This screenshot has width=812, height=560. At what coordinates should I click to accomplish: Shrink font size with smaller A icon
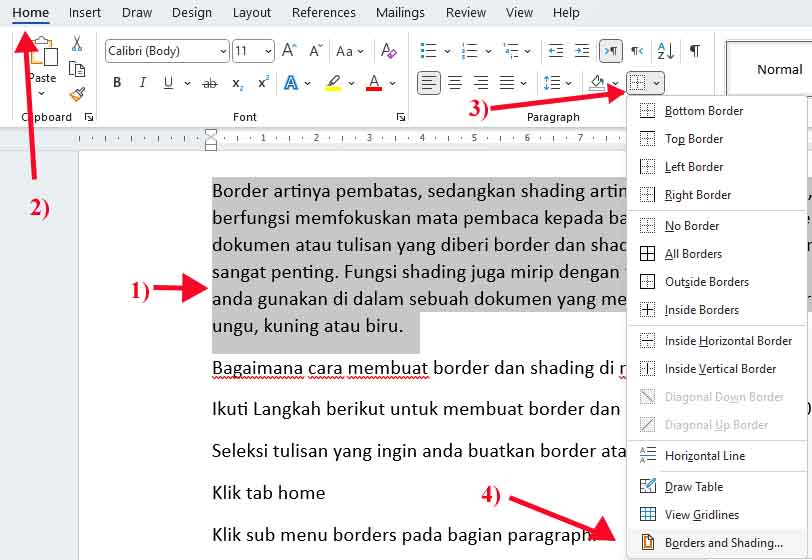click(315, 51)
